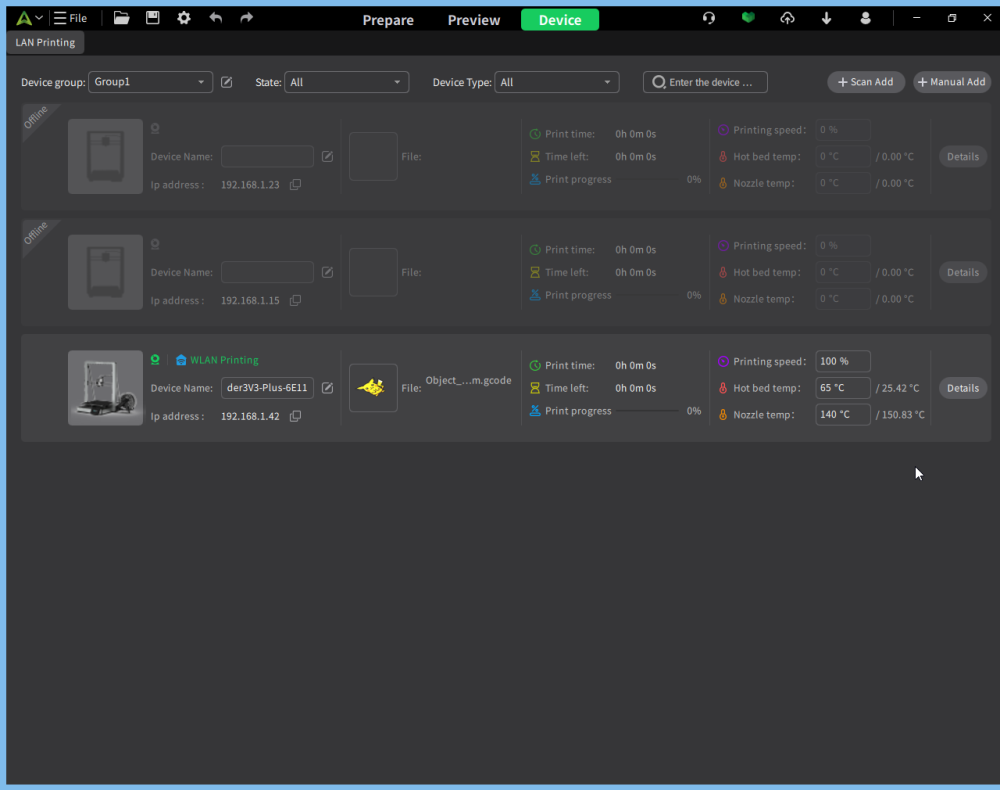Edit name of device 192.168.1.15
Viewport: 1000px width, 790px height.
coord(327,272)
